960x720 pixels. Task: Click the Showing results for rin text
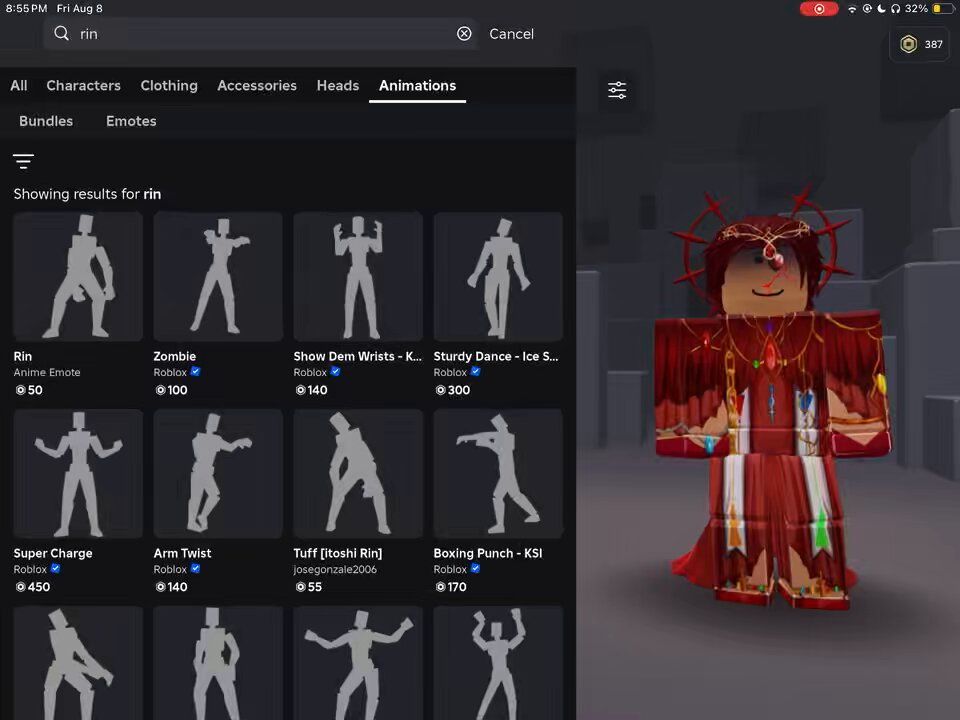pyautogui.click(x=87, y=194)
